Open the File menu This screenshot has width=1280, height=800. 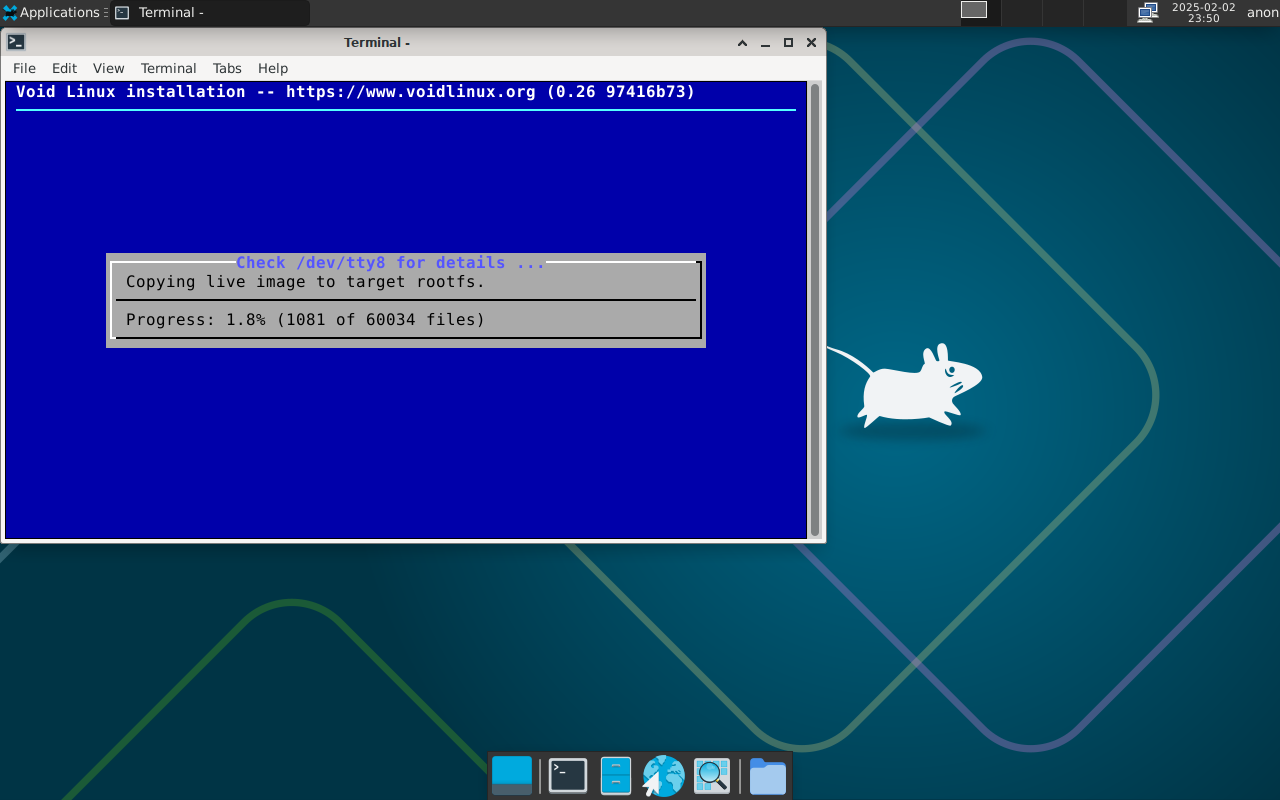[24, 68]
